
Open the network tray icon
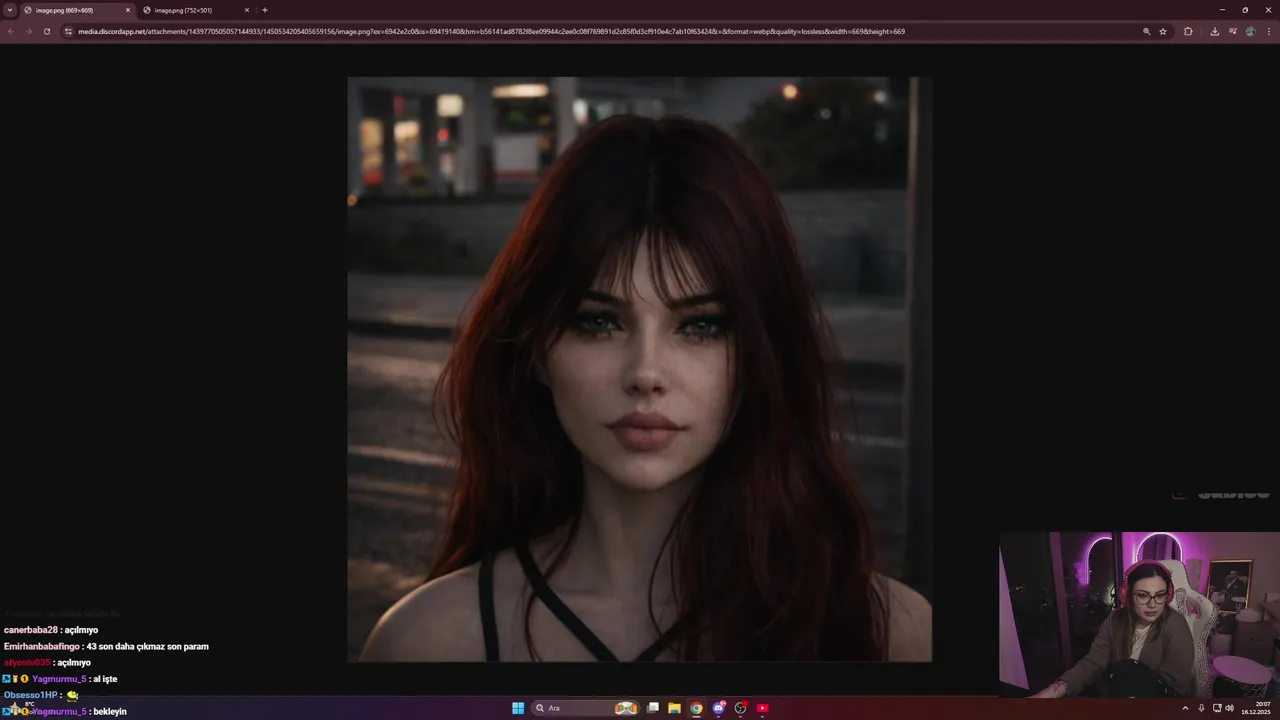1216,708
